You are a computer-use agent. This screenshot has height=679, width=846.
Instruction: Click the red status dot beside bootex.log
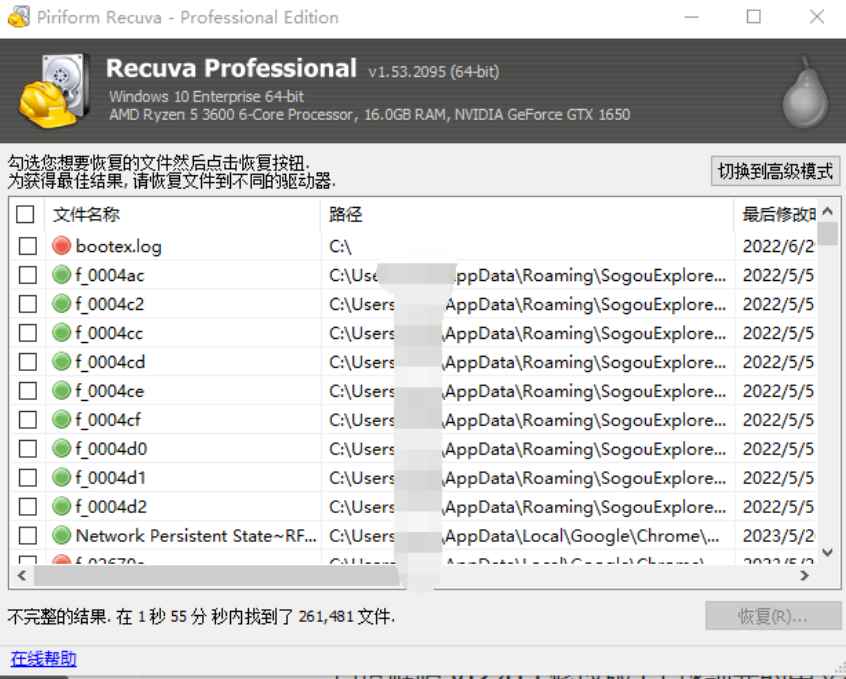[x=61, y=245]
